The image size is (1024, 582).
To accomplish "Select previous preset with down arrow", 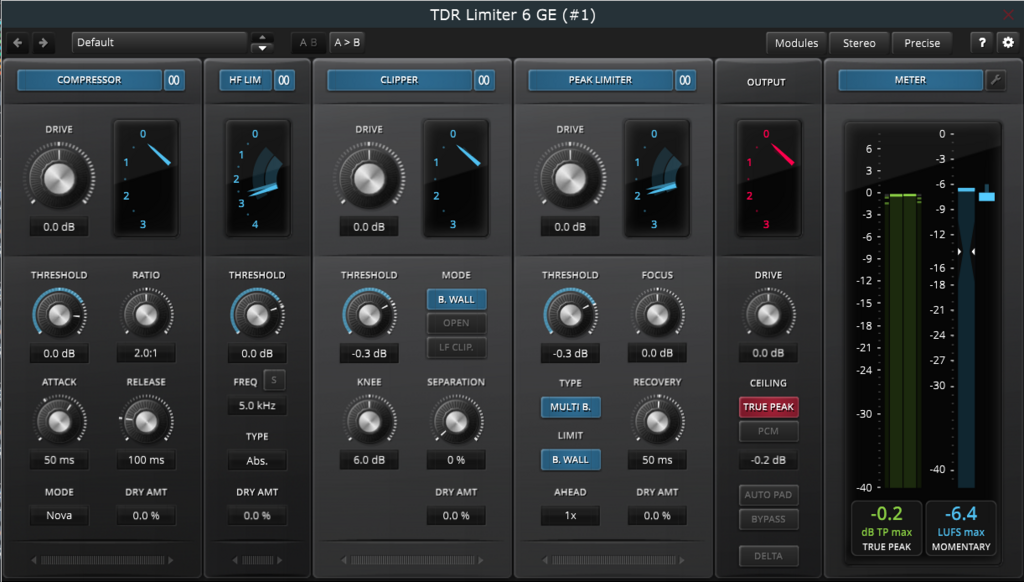I will (263, 48).
